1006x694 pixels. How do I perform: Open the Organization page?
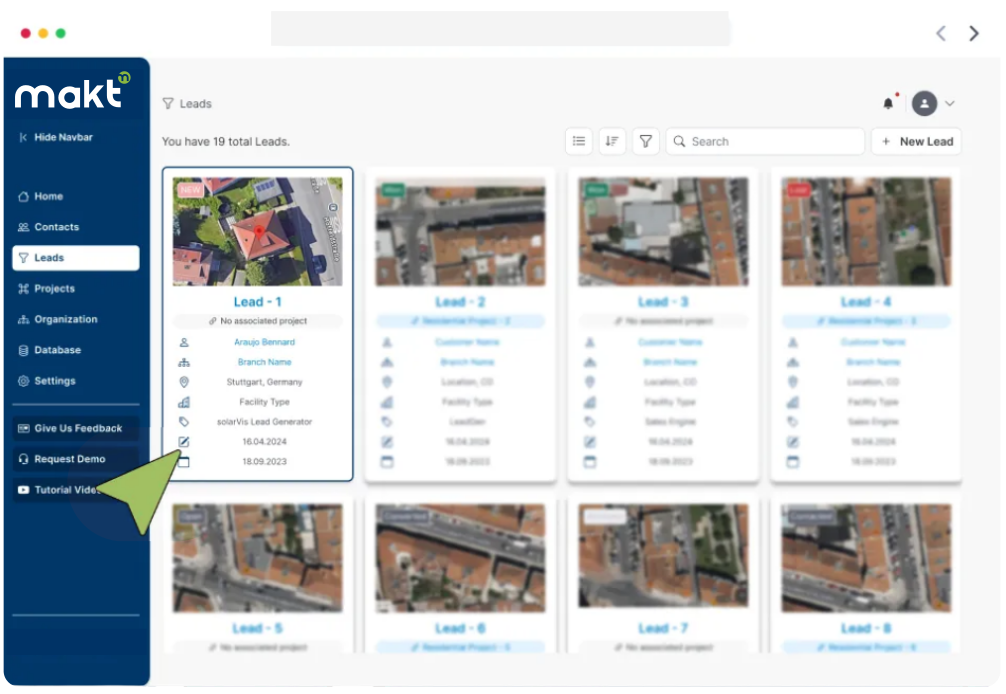tap(65, 319)
